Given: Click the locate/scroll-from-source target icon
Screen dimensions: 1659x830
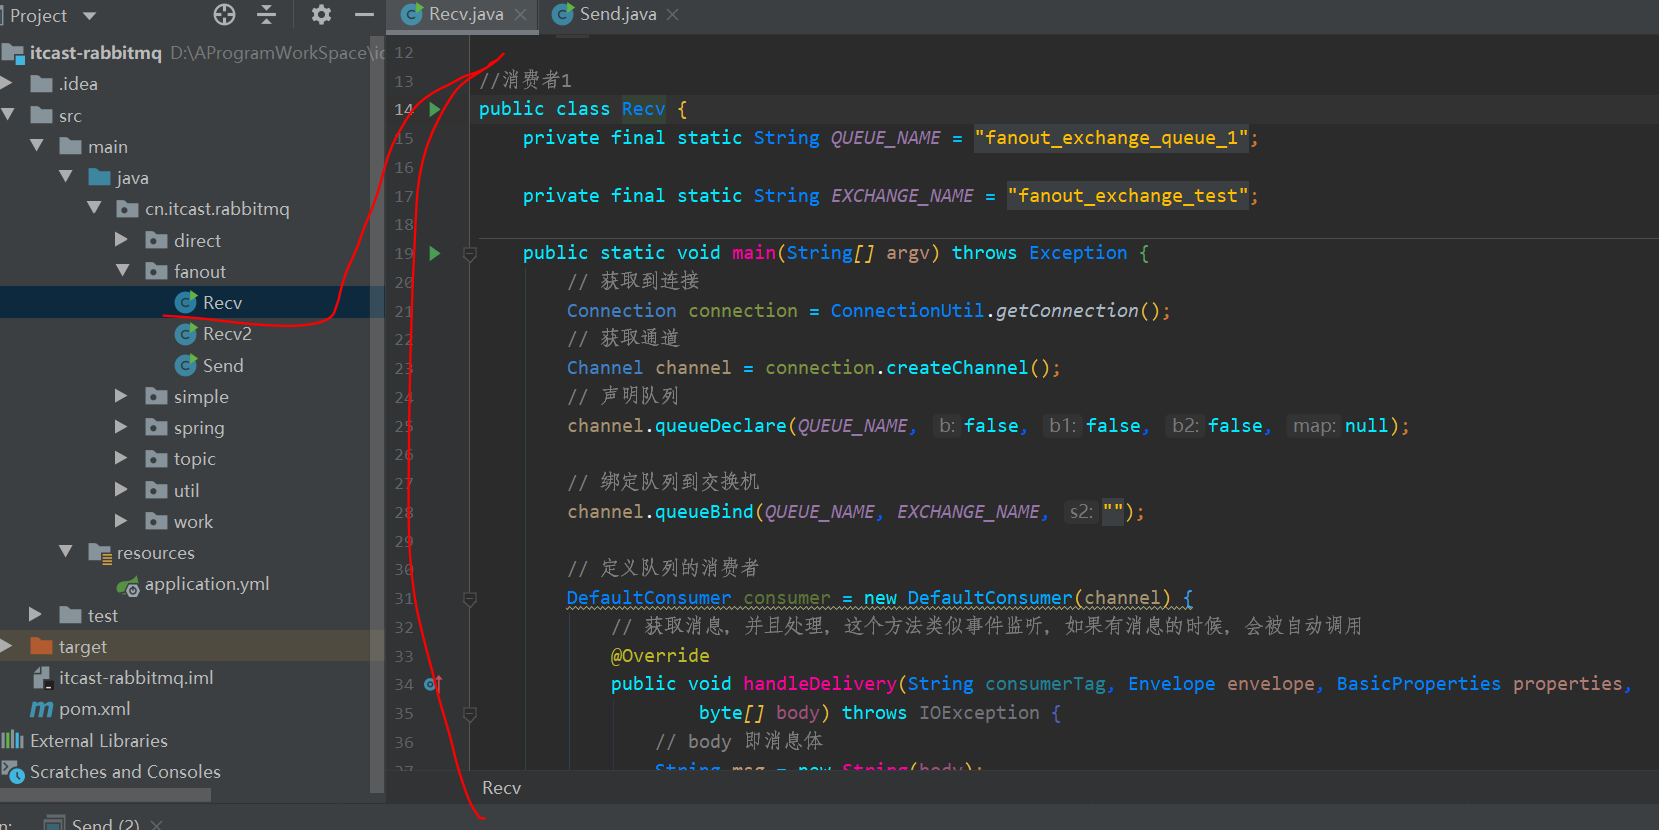Looking at the screenshot, I should [x=225, y=15].
